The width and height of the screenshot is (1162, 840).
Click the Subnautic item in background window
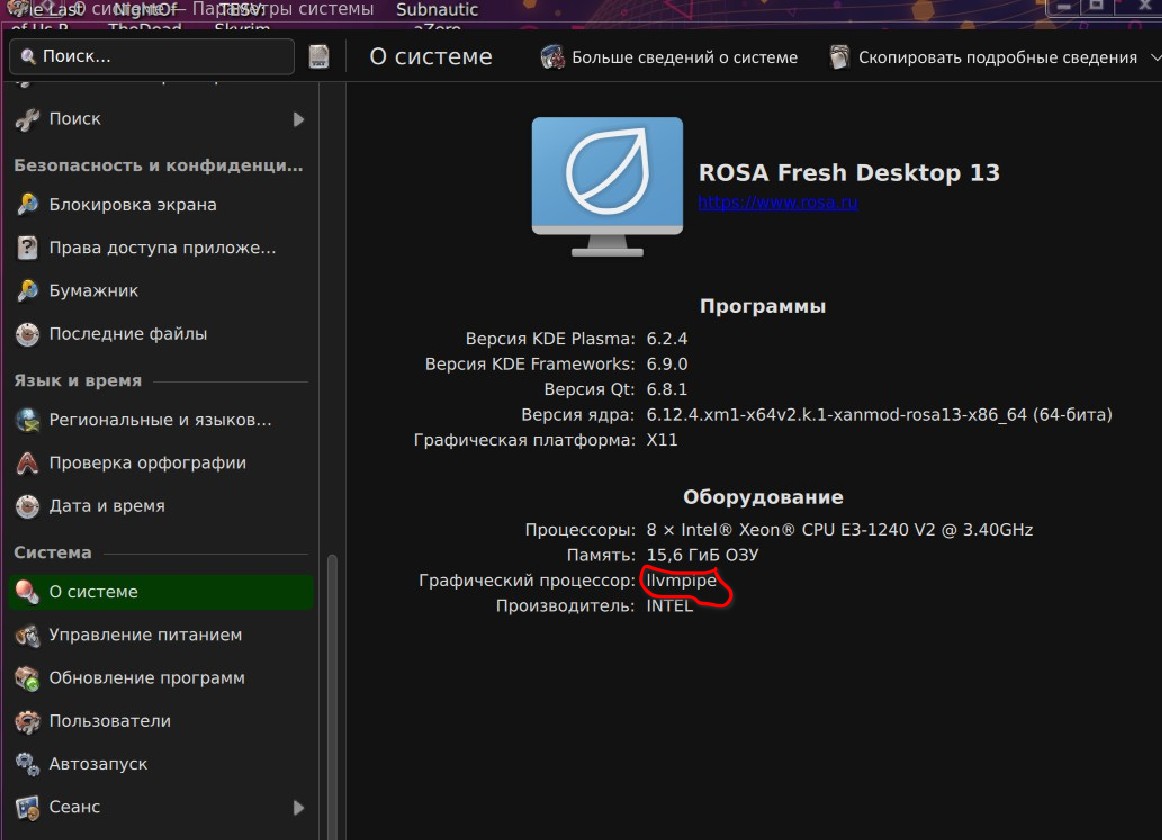pos(437,10)
